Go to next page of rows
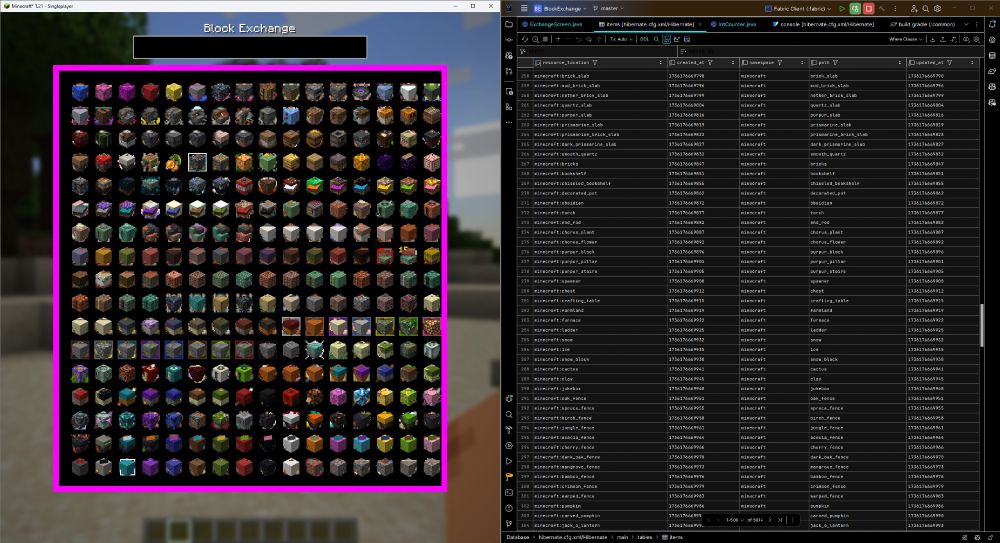The height and width of the screenshot is (543, 1000). click(x=770, y=520)
